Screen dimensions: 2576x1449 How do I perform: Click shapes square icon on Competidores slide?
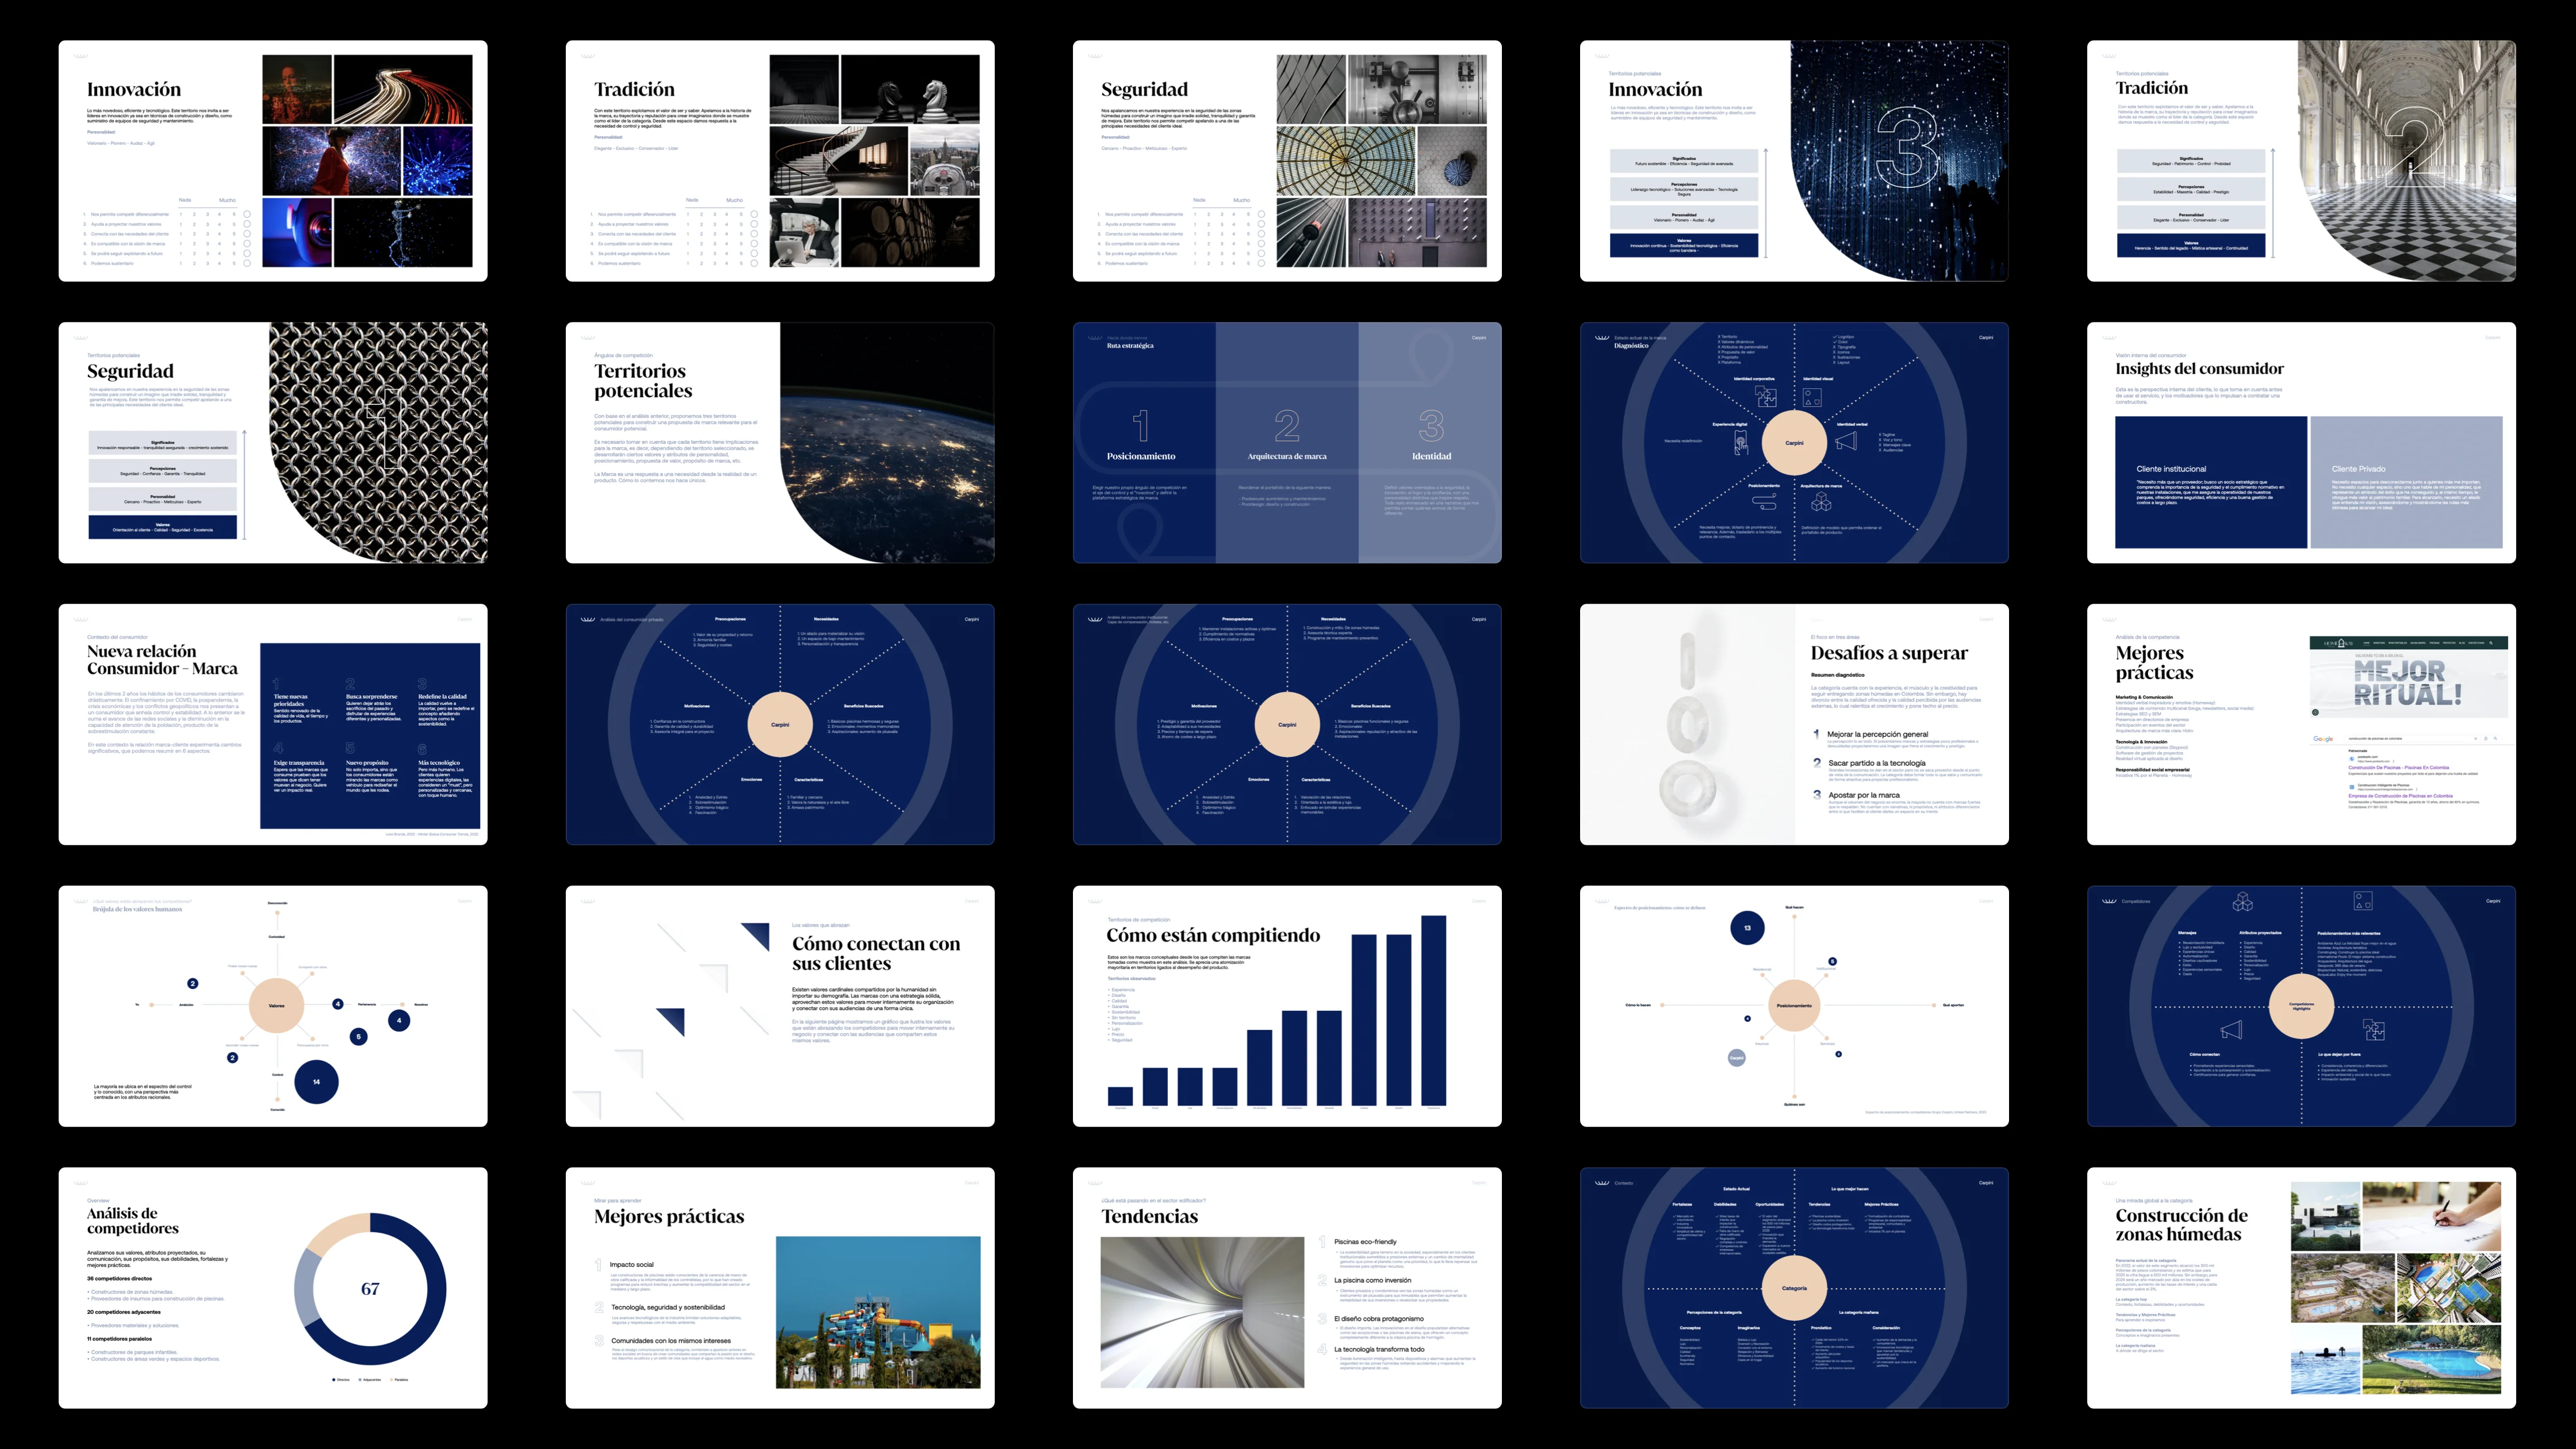[x=2362, y=901]
